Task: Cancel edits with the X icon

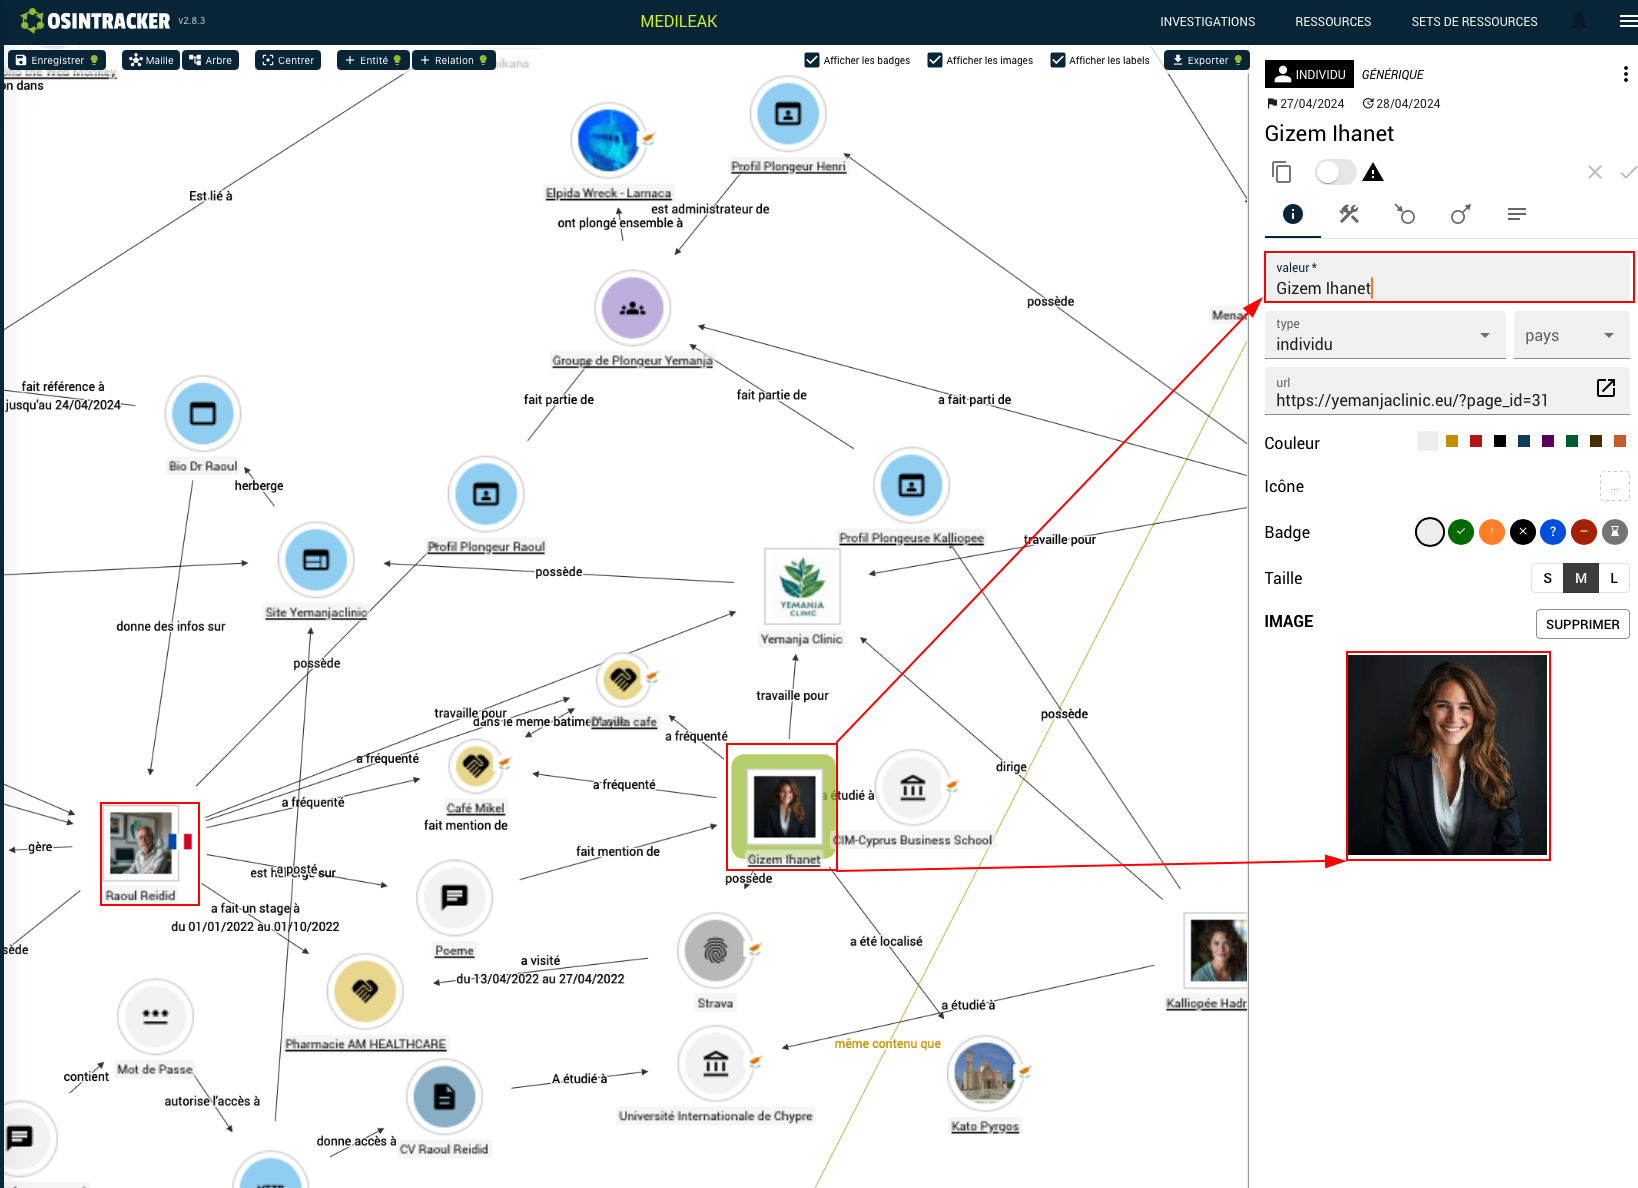Action: (1595, 172)
